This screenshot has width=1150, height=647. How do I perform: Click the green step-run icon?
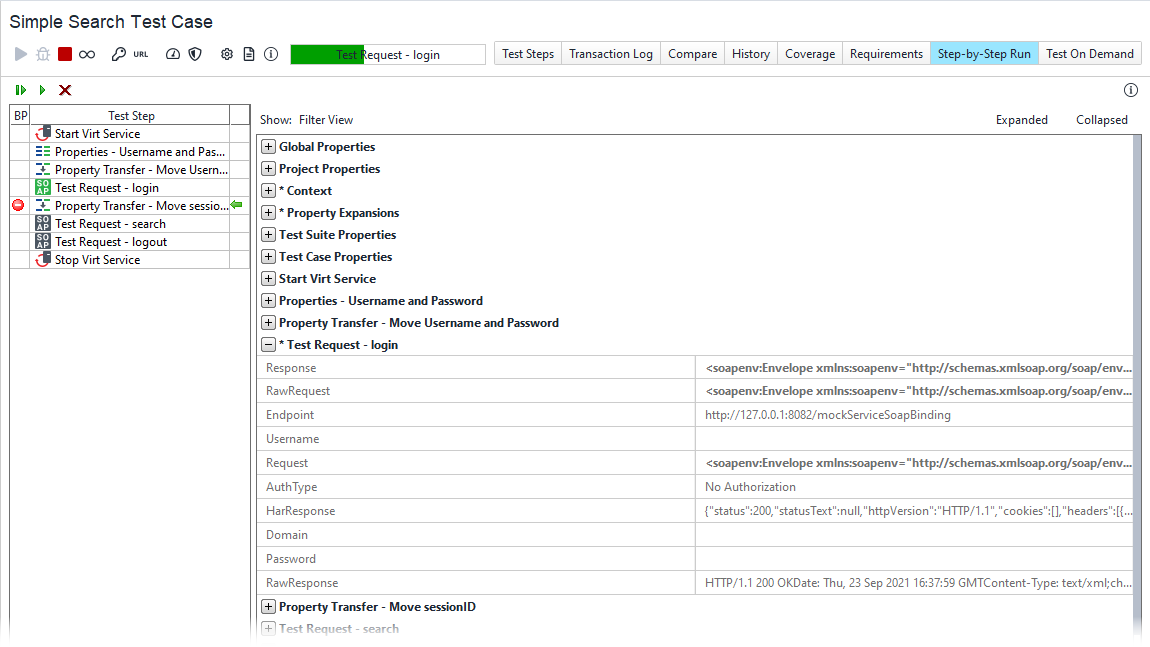click(x=42, y=89)
